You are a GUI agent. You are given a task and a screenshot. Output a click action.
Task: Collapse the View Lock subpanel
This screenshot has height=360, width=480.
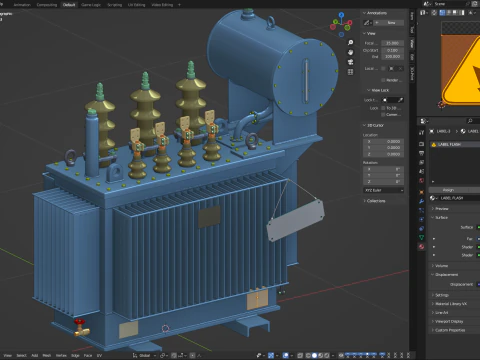coord(378,90)
